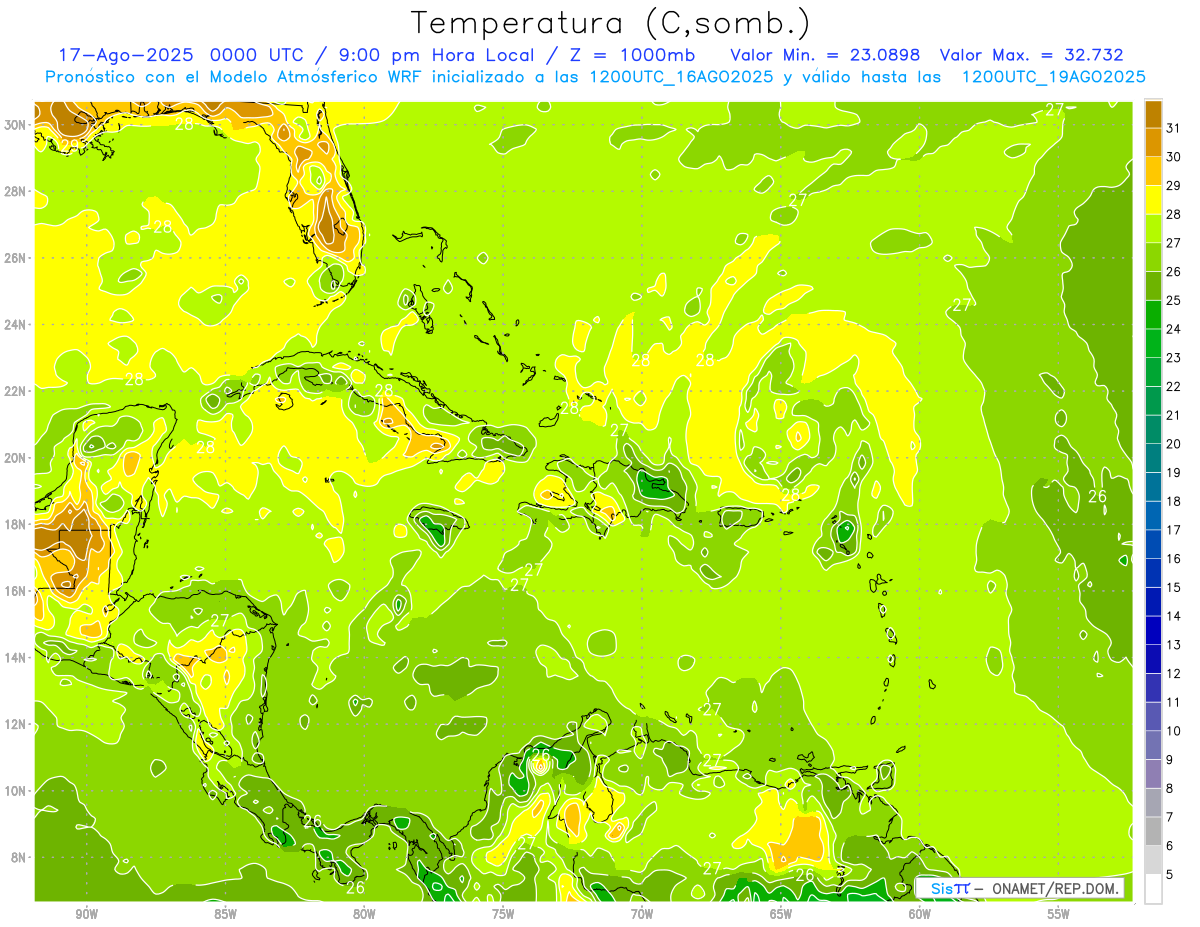Click the 60W longitude axis label
This screenshot has width=1200, height=927.
tap(920, 915)
